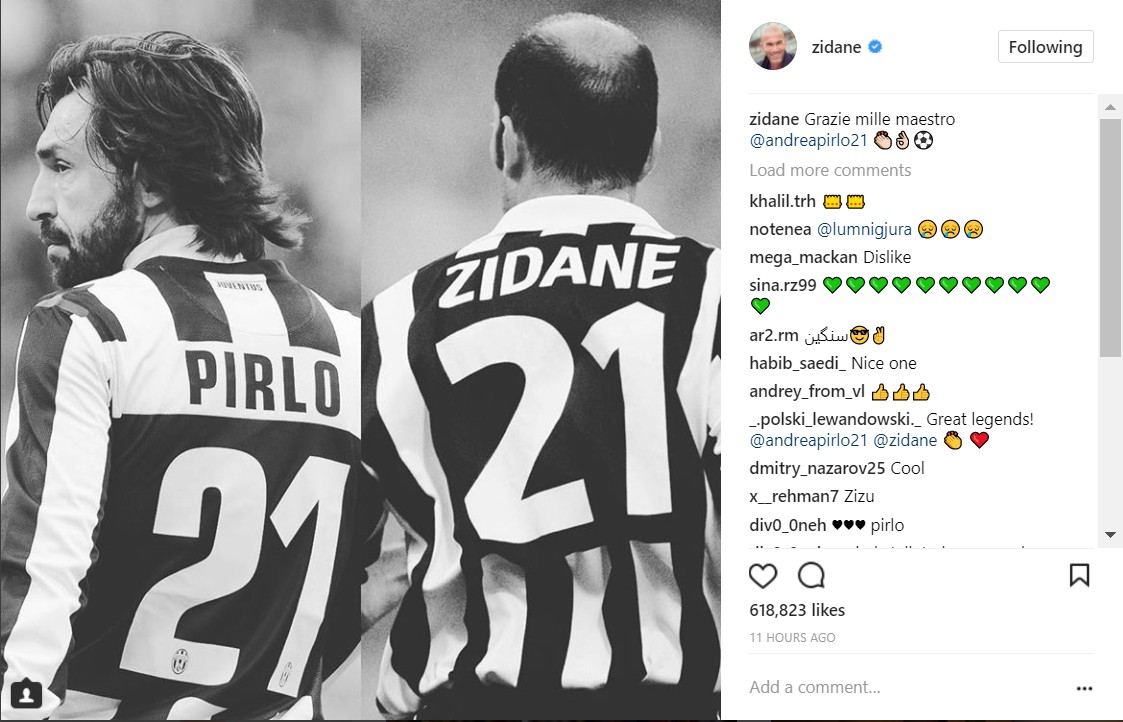The width and height of the screenshot is (1123, 722).
Task: Save the post with the bookmark icon
Action: click(1079, 574)
